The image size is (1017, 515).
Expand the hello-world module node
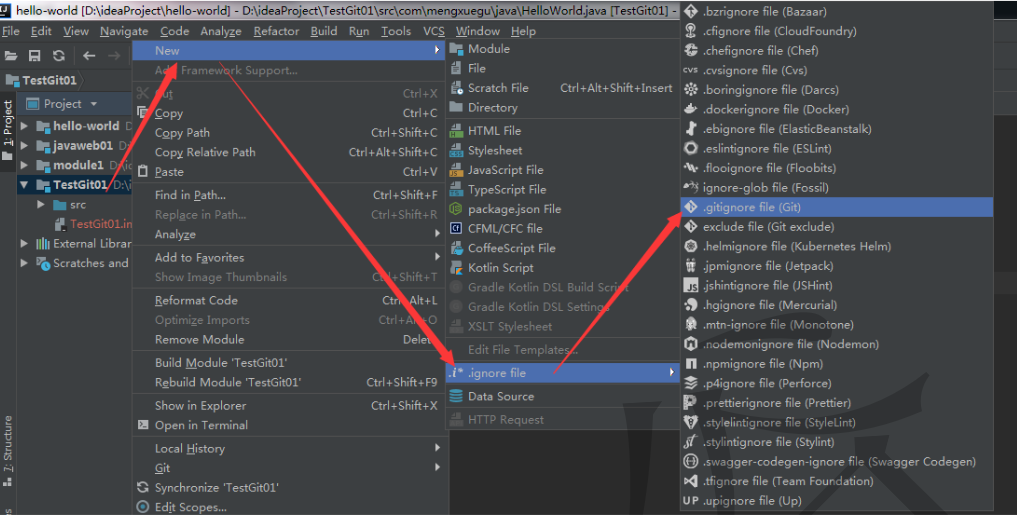click(25, 126)
